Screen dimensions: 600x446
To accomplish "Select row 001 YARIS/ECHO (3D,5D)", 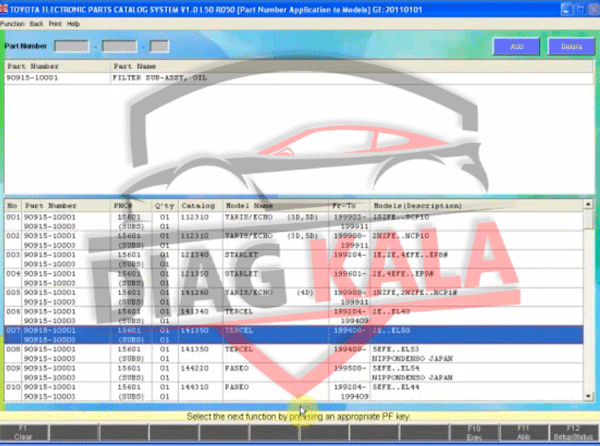I will (x=294, y=221).
